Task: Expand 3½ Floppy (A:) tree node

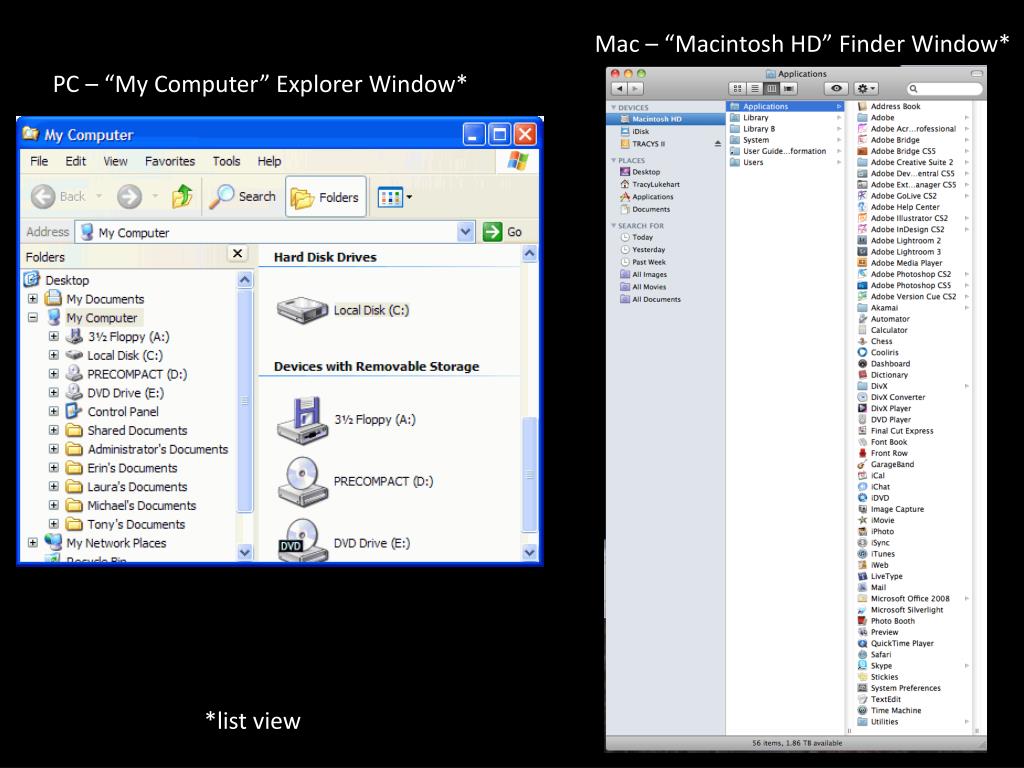Action: point(54,336)
